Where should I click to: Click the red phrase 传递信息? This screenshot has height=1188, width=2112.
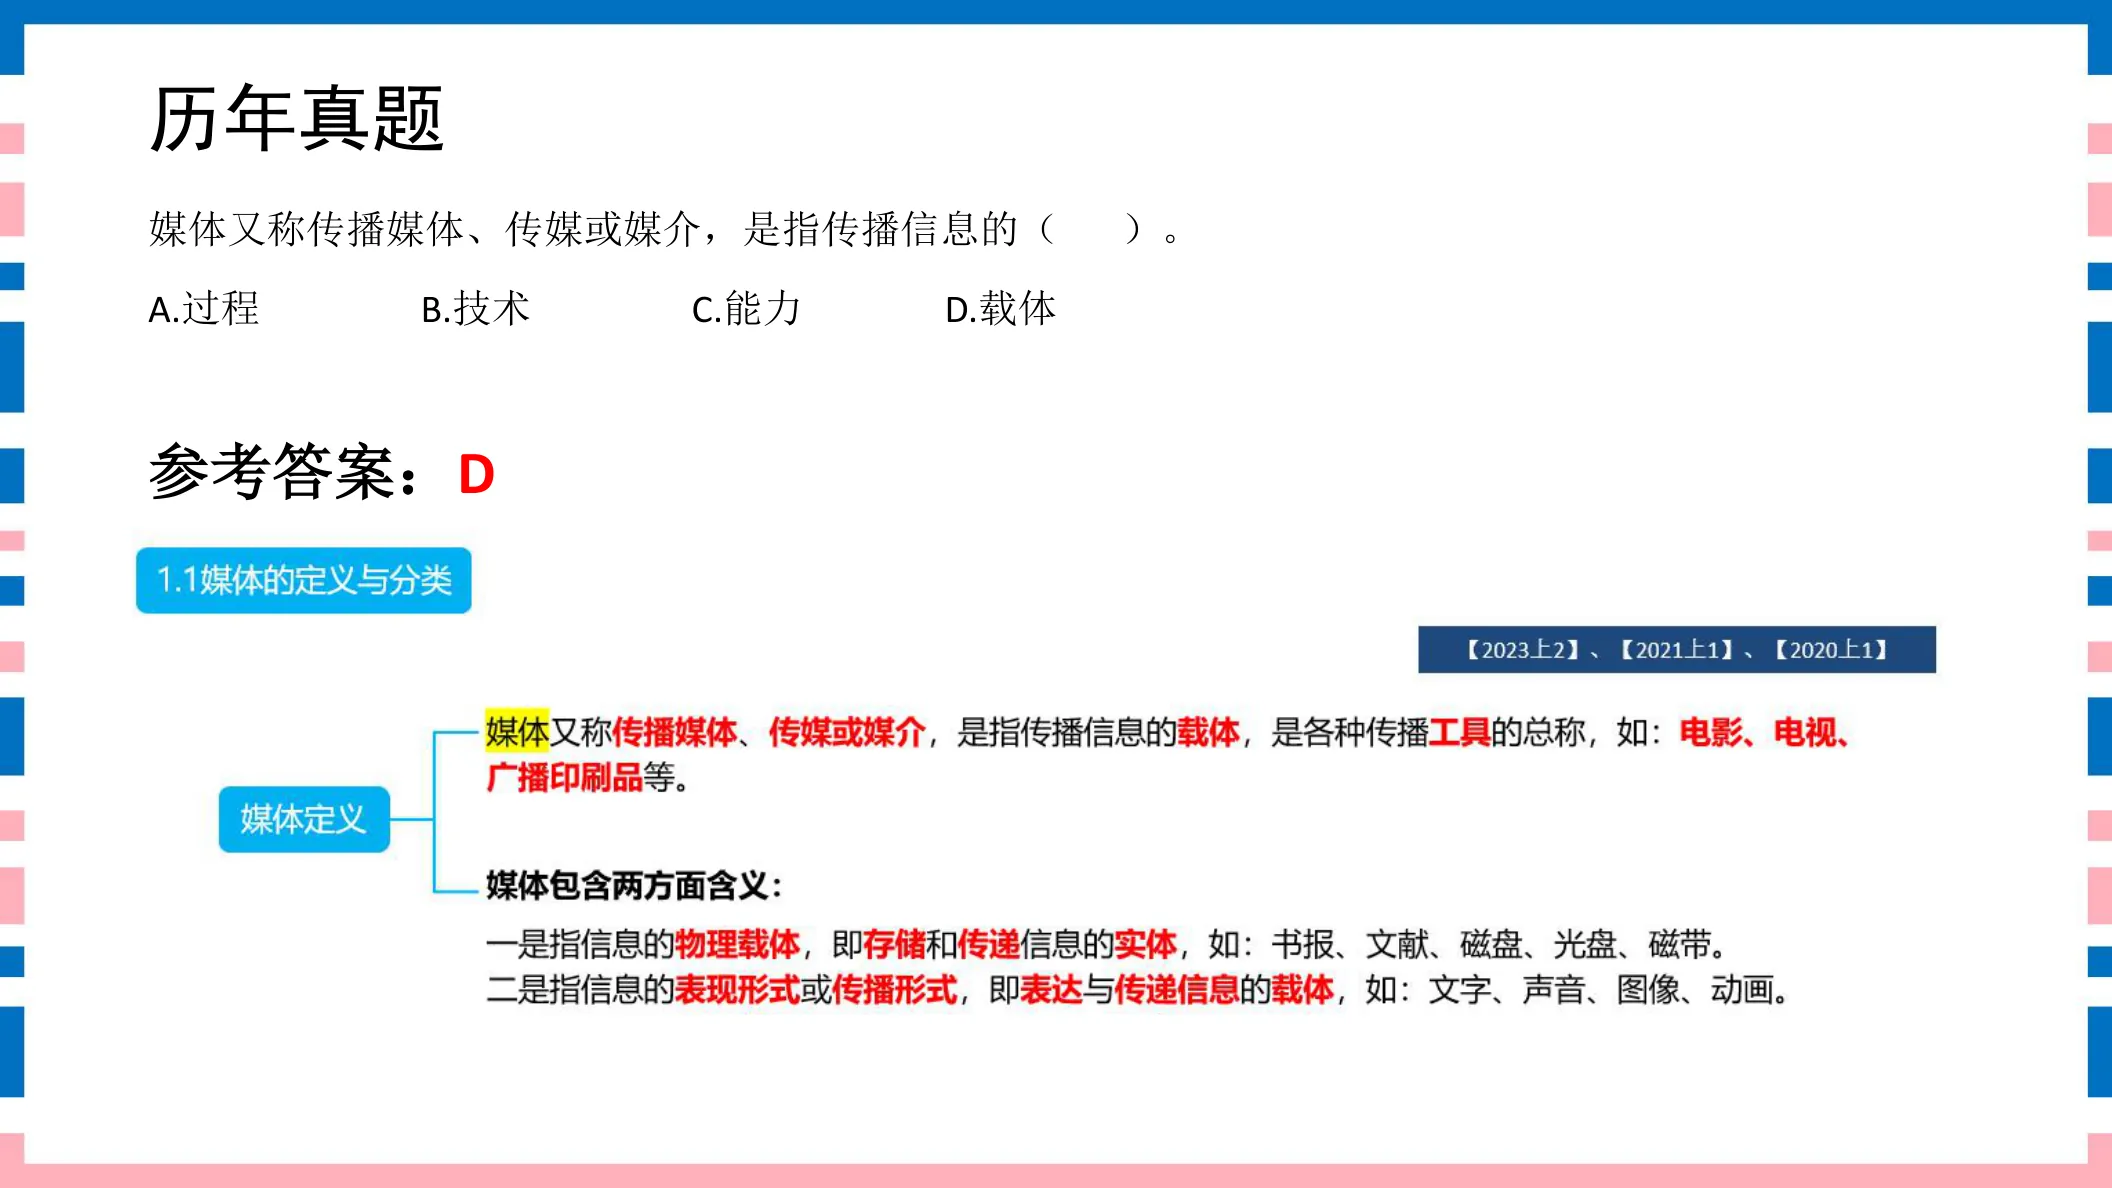pyautogui.click(x=1177, y=990)
